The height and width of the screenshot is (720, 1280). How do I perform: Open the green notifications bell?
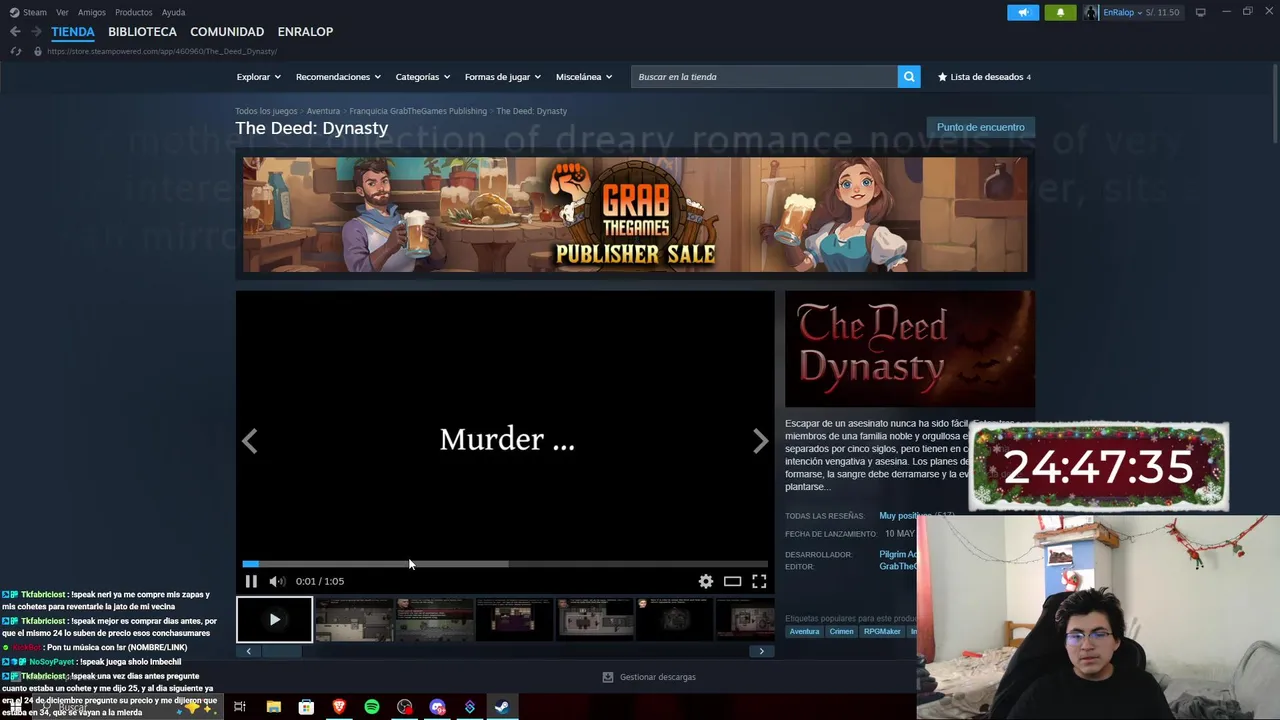(x=1060, y=12)
